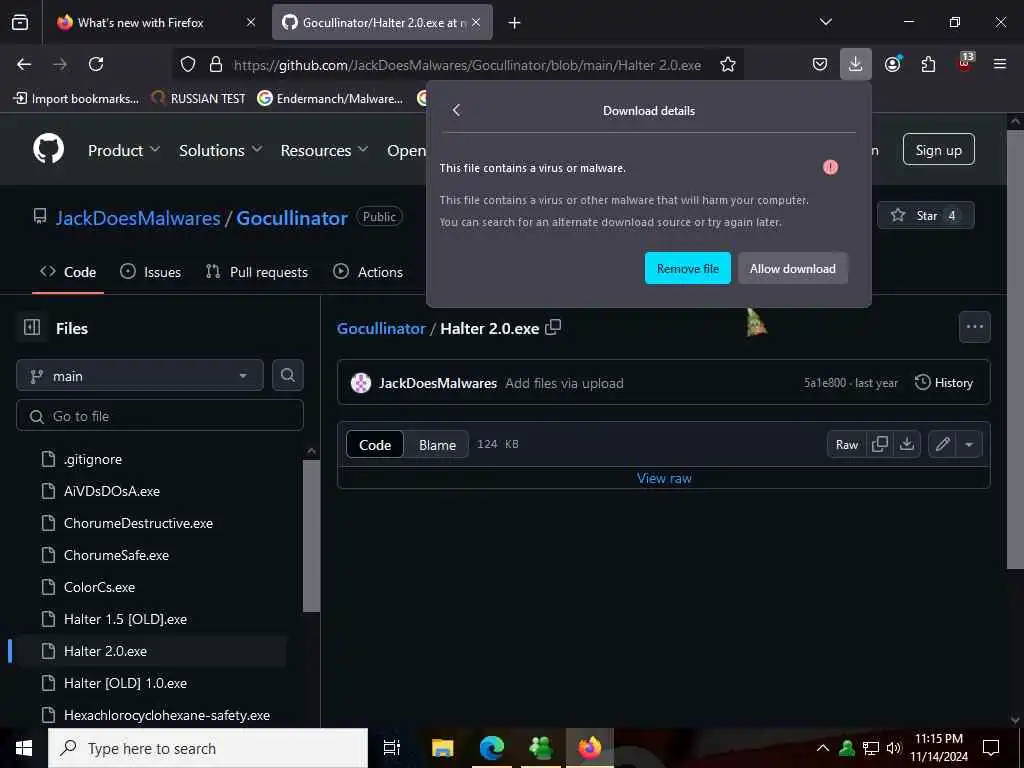Reload the current page
The image size is (1024, 768).
[96, 64]
